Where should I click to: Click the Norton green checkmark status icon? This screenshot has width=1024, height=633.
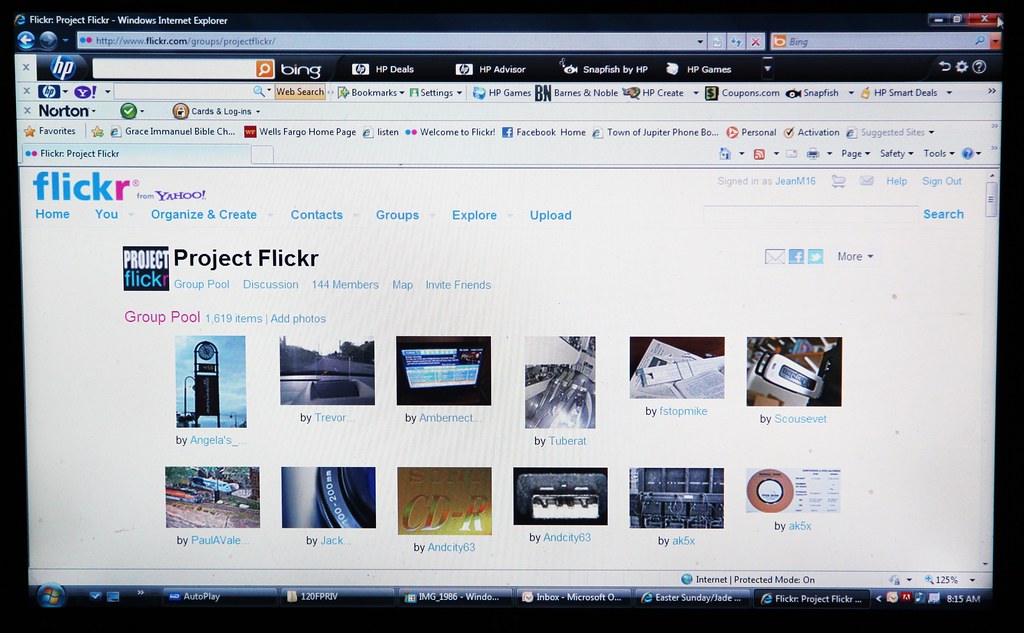pyautogui.click(x=129, y=111)
